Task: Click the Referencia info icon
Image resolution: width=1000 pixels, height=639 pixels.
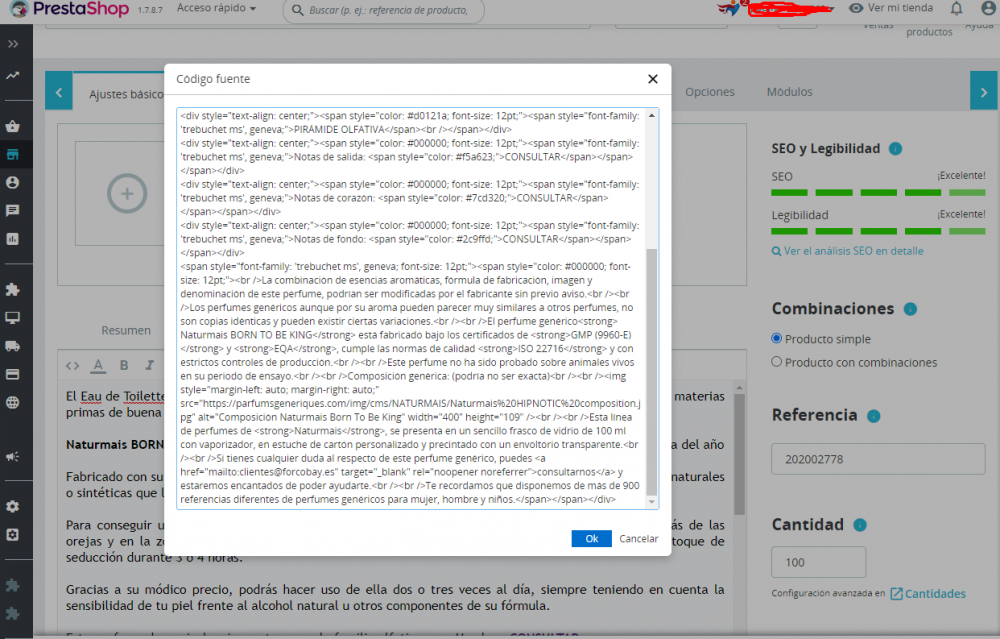Action: [874, 416]
